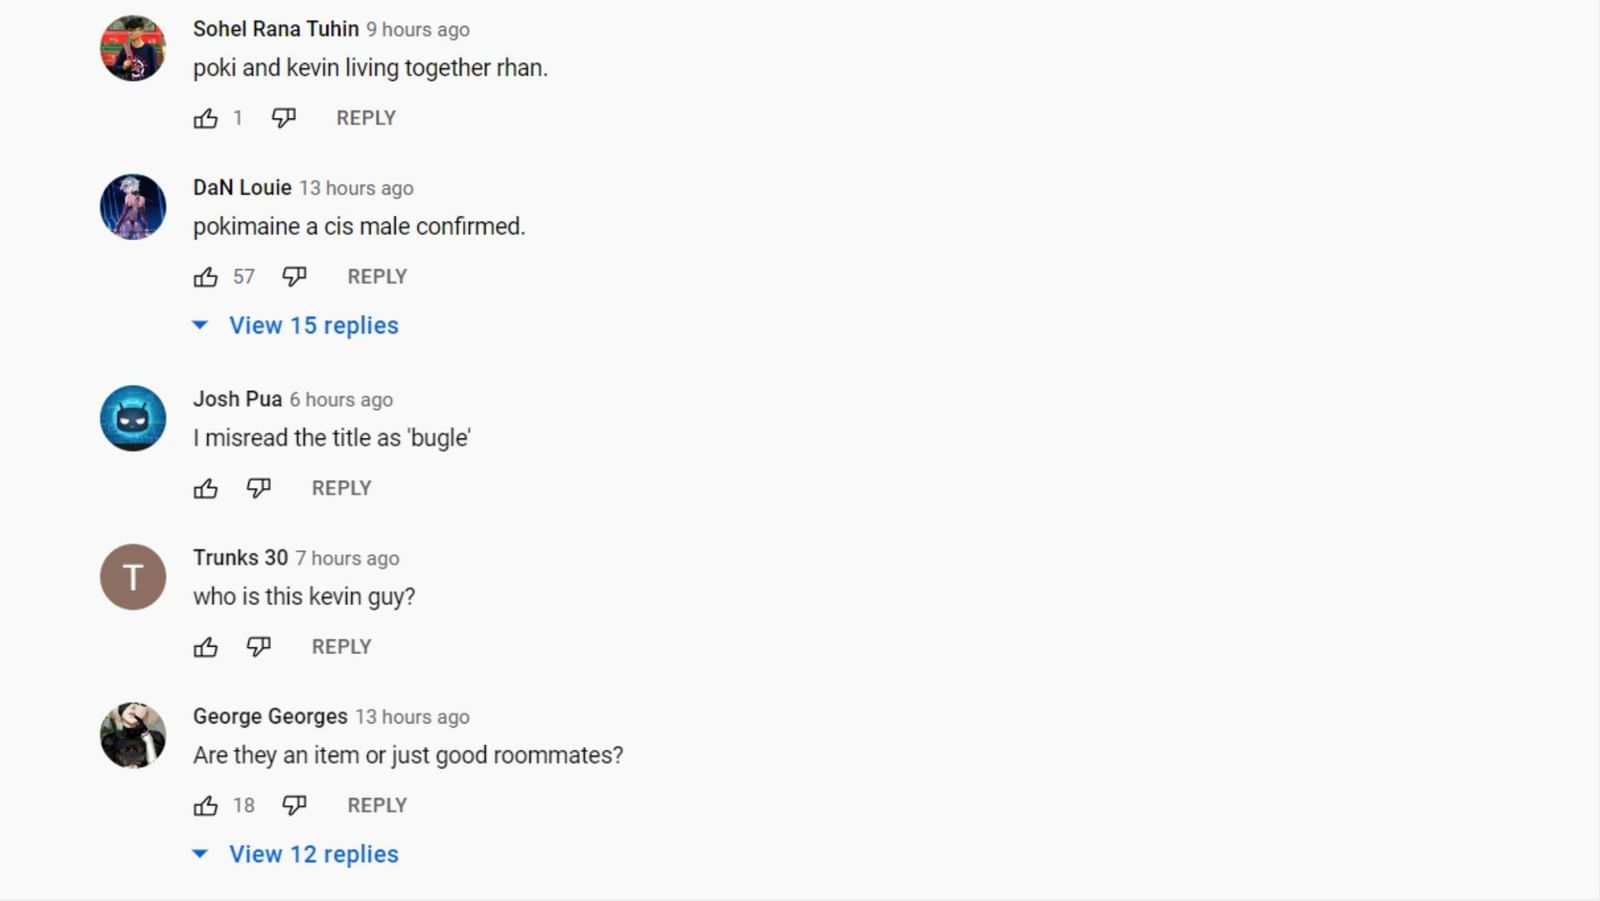Open George Georges' channel via username
This screenshot has height=901, width=1600.
pos(270,717)
